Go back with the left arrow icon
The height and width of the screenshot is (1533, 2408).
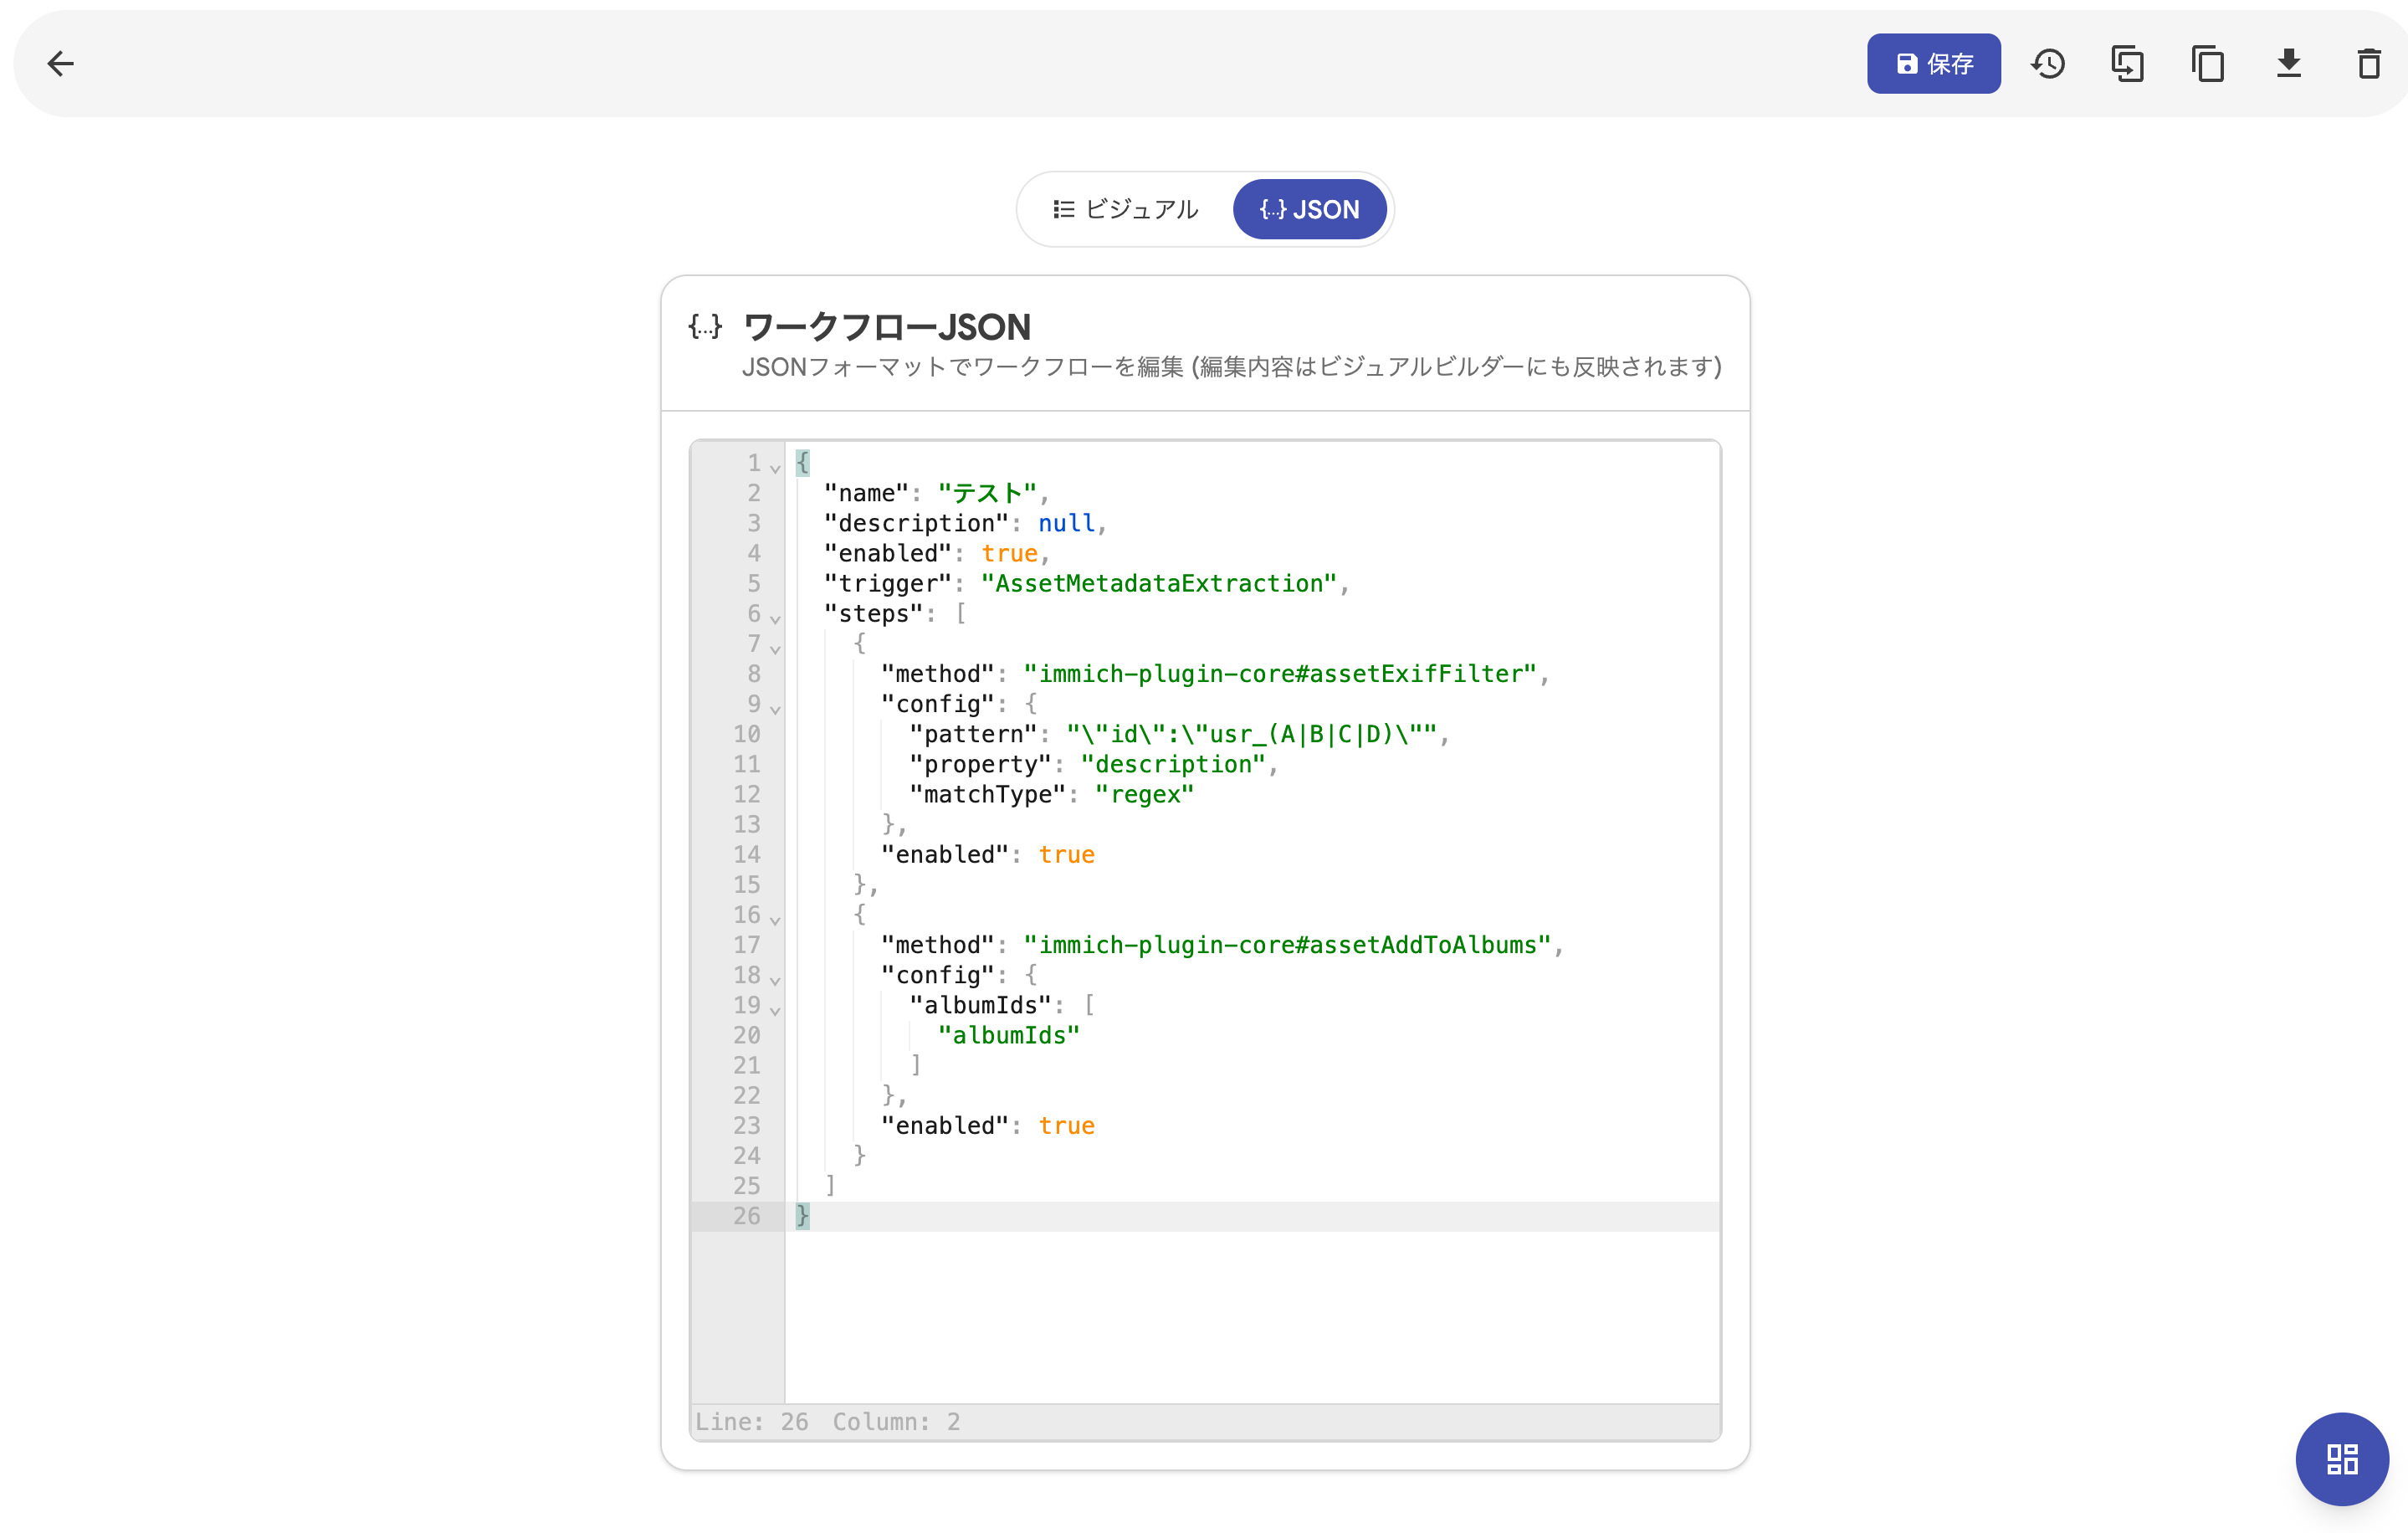tap(61, 64)
